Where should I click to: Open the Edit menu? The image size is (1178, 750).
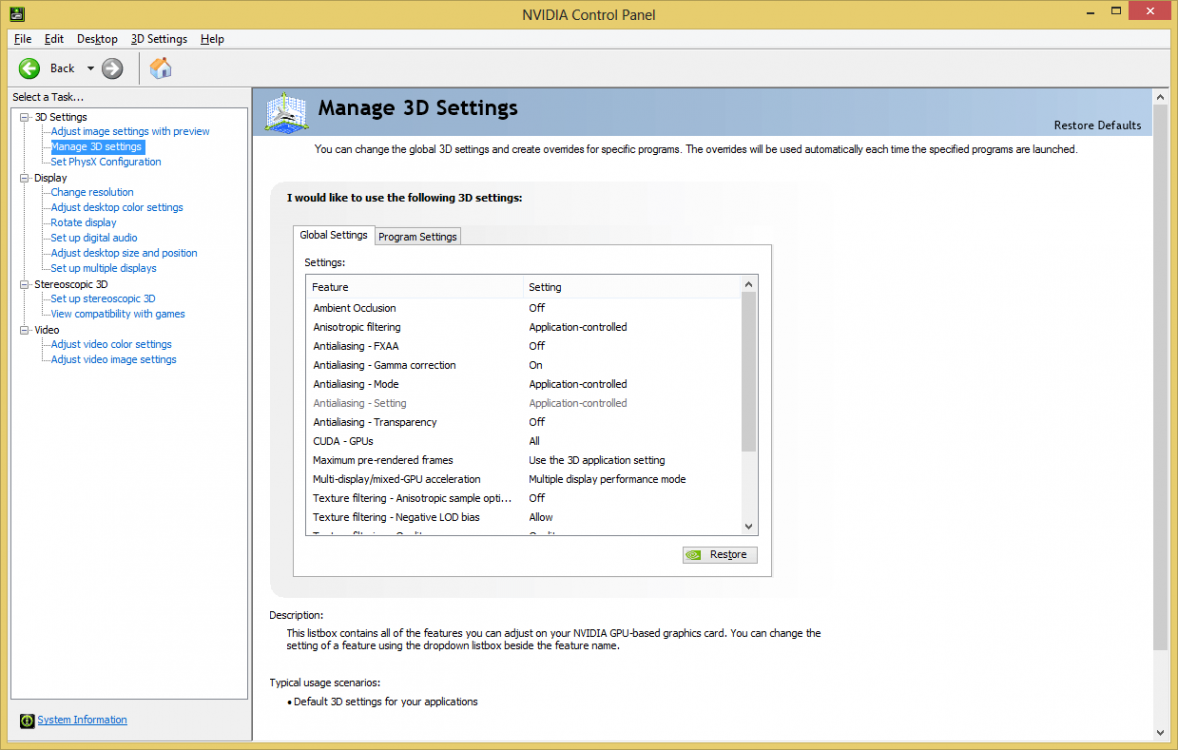point(54,39)
